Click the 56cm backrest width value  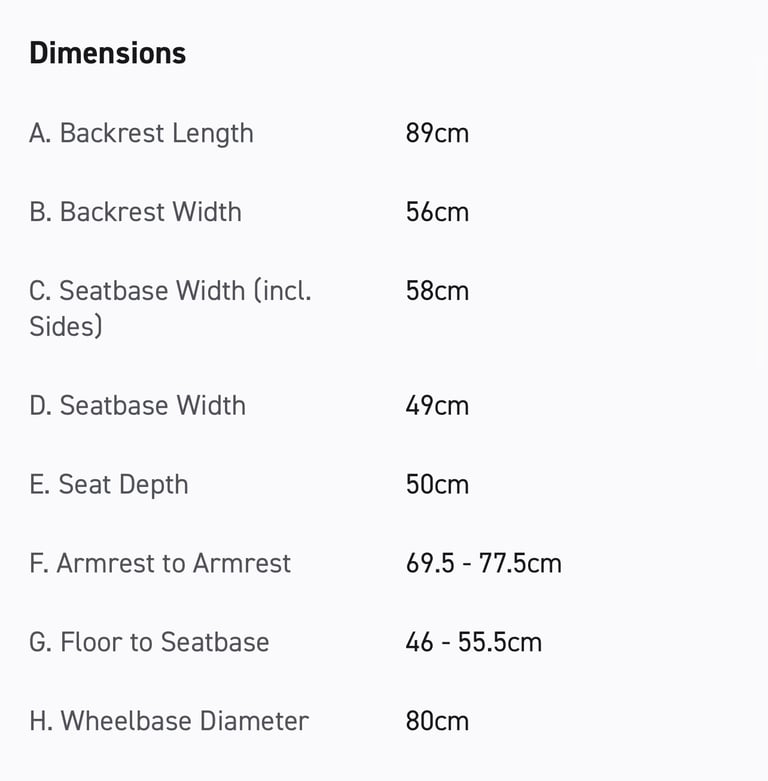pyautogui.click(x=437, y=212)
